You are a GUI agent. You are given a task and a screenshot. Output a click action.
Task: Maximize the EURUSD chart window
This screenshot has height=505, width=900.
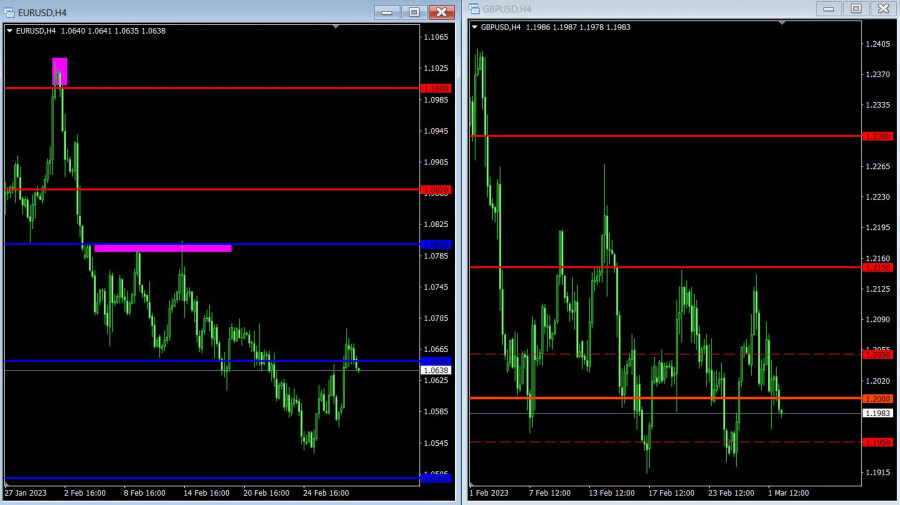(414, 12)
